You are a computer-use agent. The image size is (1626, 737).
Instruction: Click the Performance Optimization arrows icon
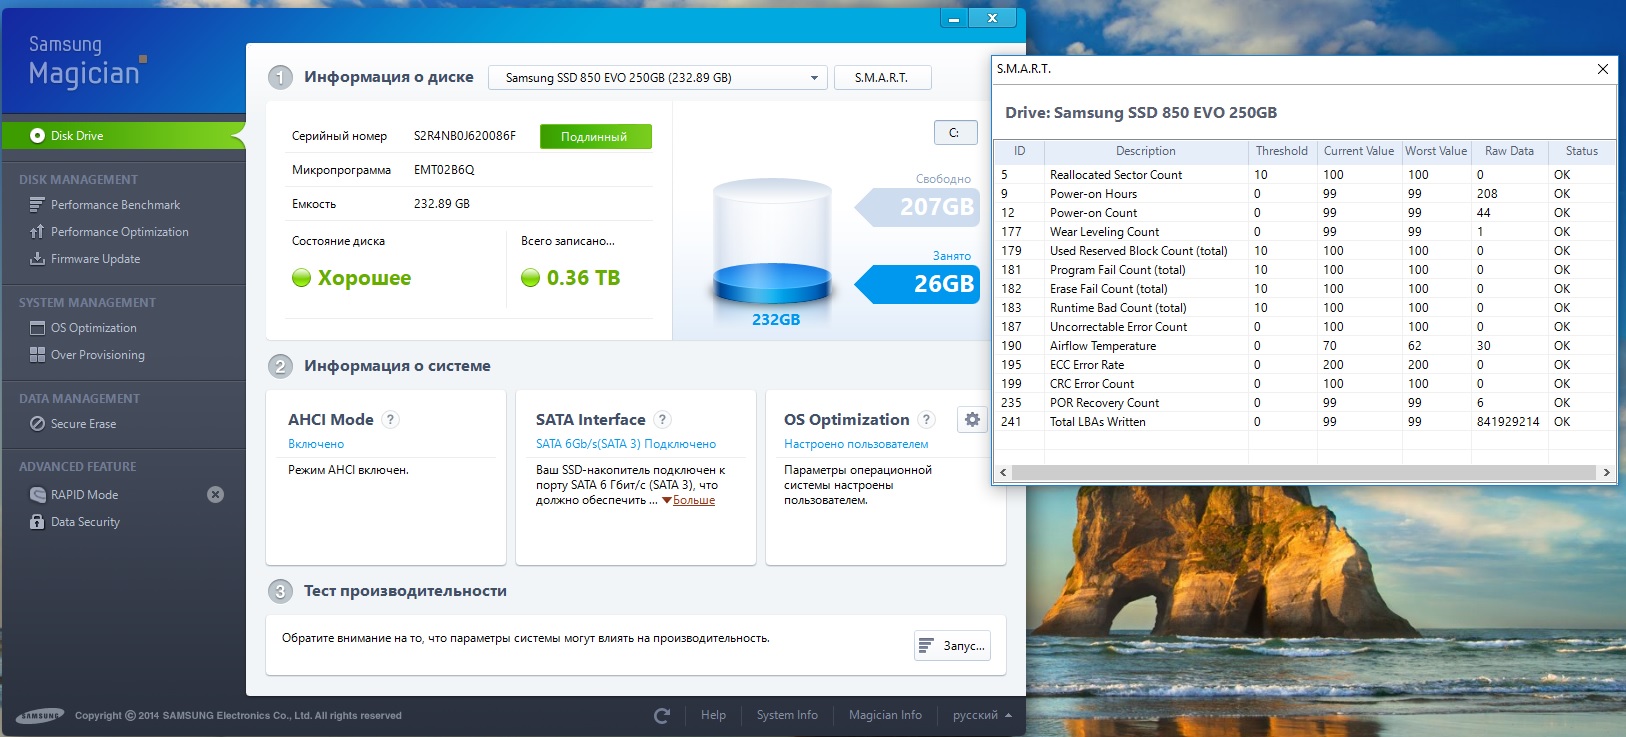[37, 232]
